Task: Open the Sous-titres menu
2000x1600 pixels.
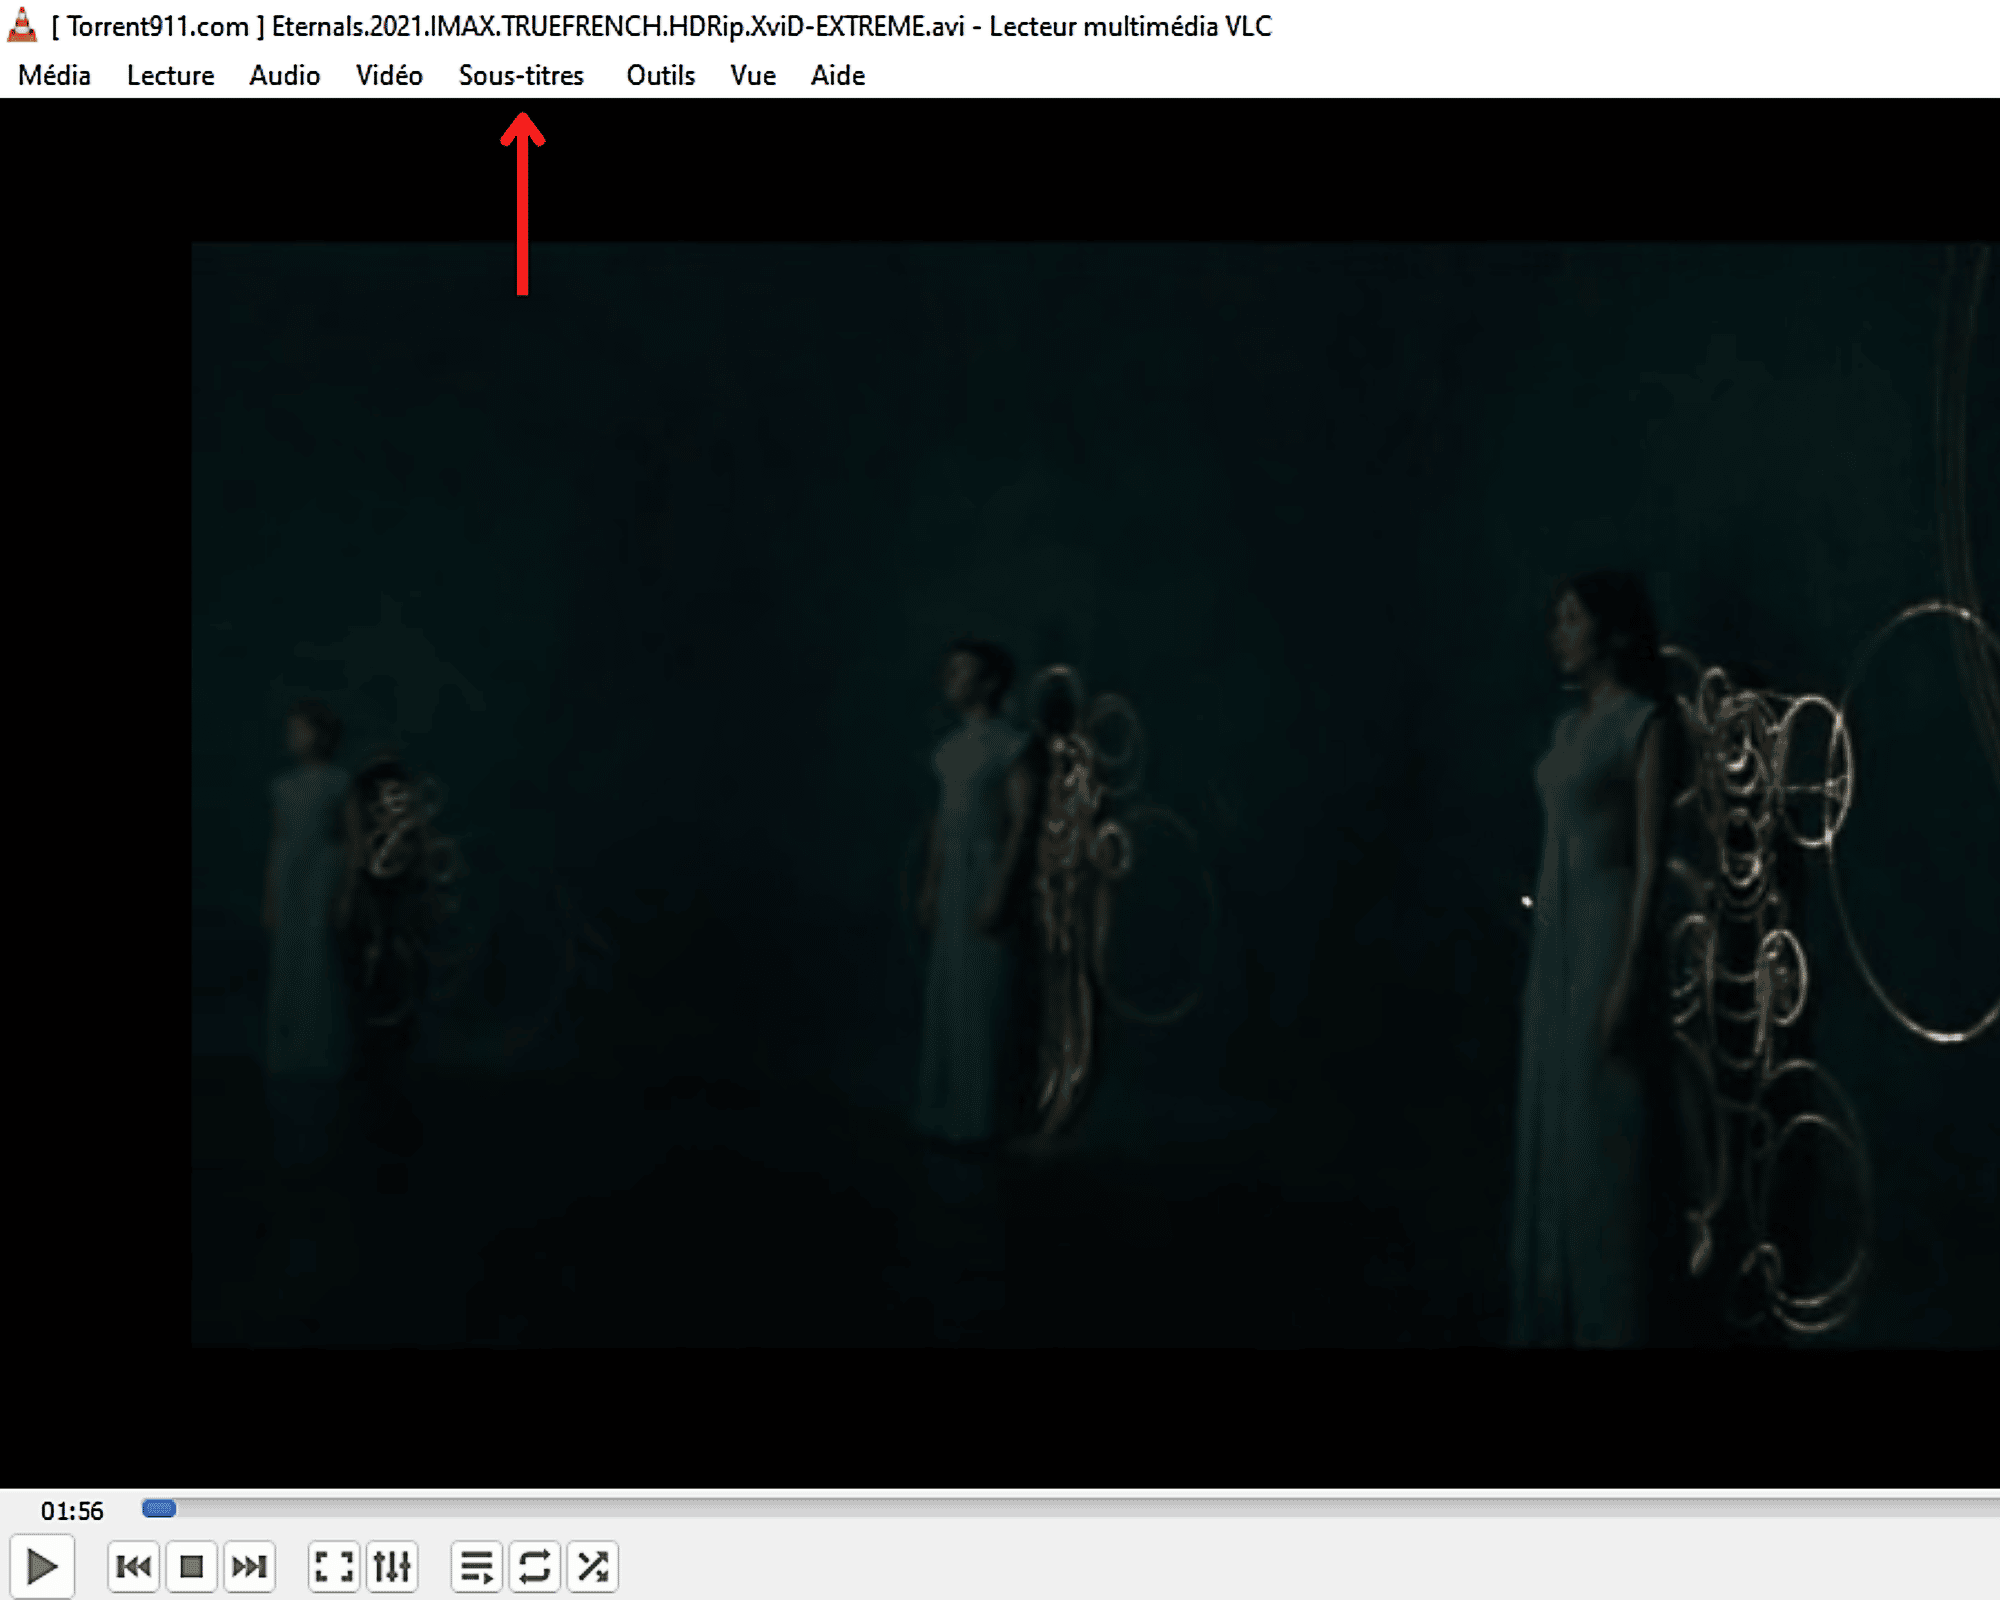Action: point(521,75)
